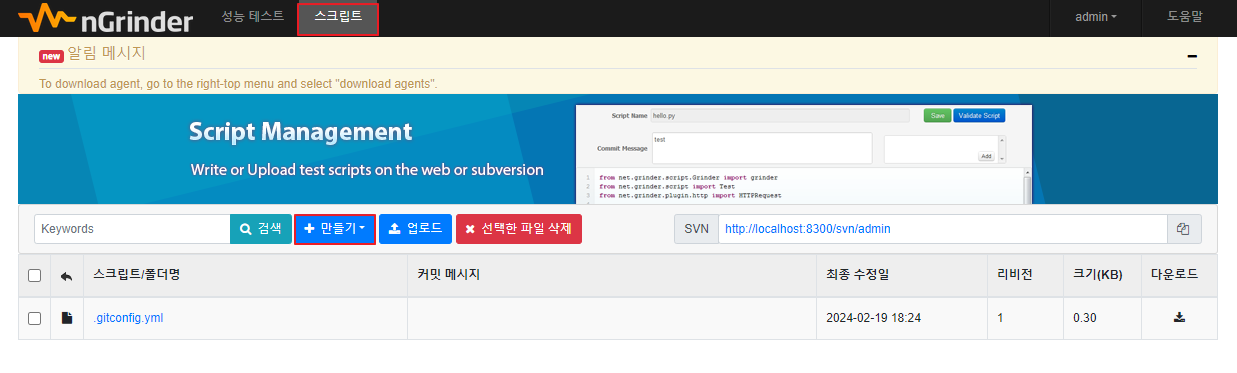Click 선택한 파일 삭제 delete button
Viewport: 1237px width, 373px height.
(x=518, y=229)
